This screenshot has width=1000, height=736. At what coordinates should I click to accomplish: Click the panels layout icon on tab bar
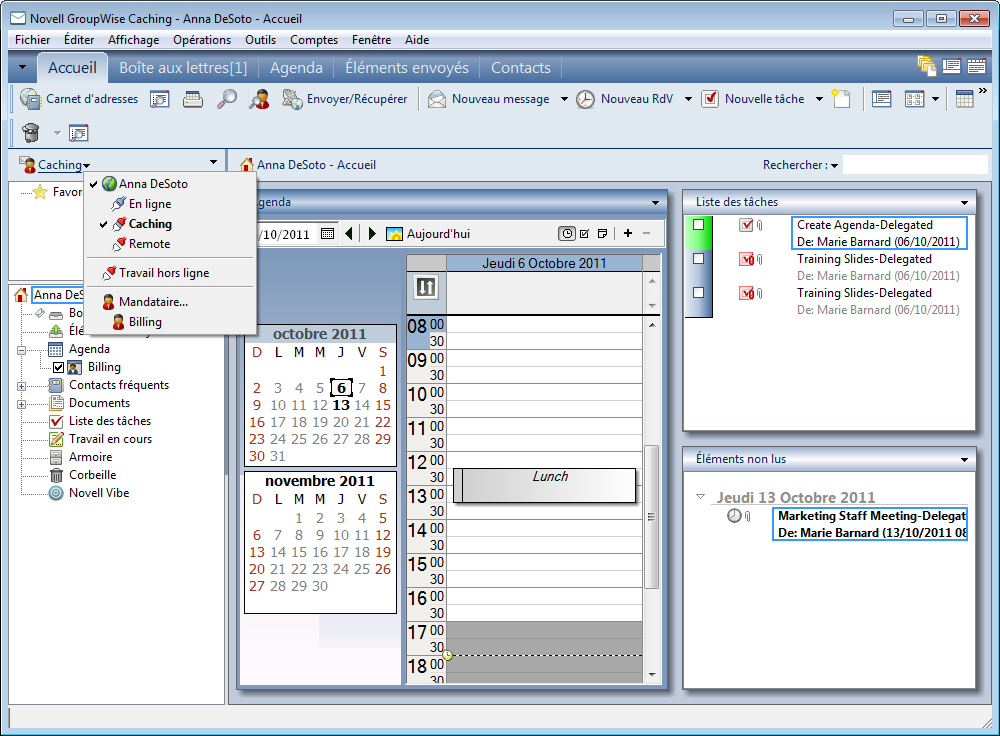tap(952, 66)
